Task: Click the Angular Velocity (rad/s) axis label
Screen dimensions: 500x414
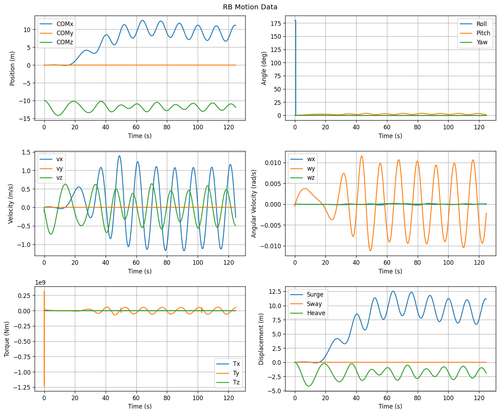Action: (254, 203)
